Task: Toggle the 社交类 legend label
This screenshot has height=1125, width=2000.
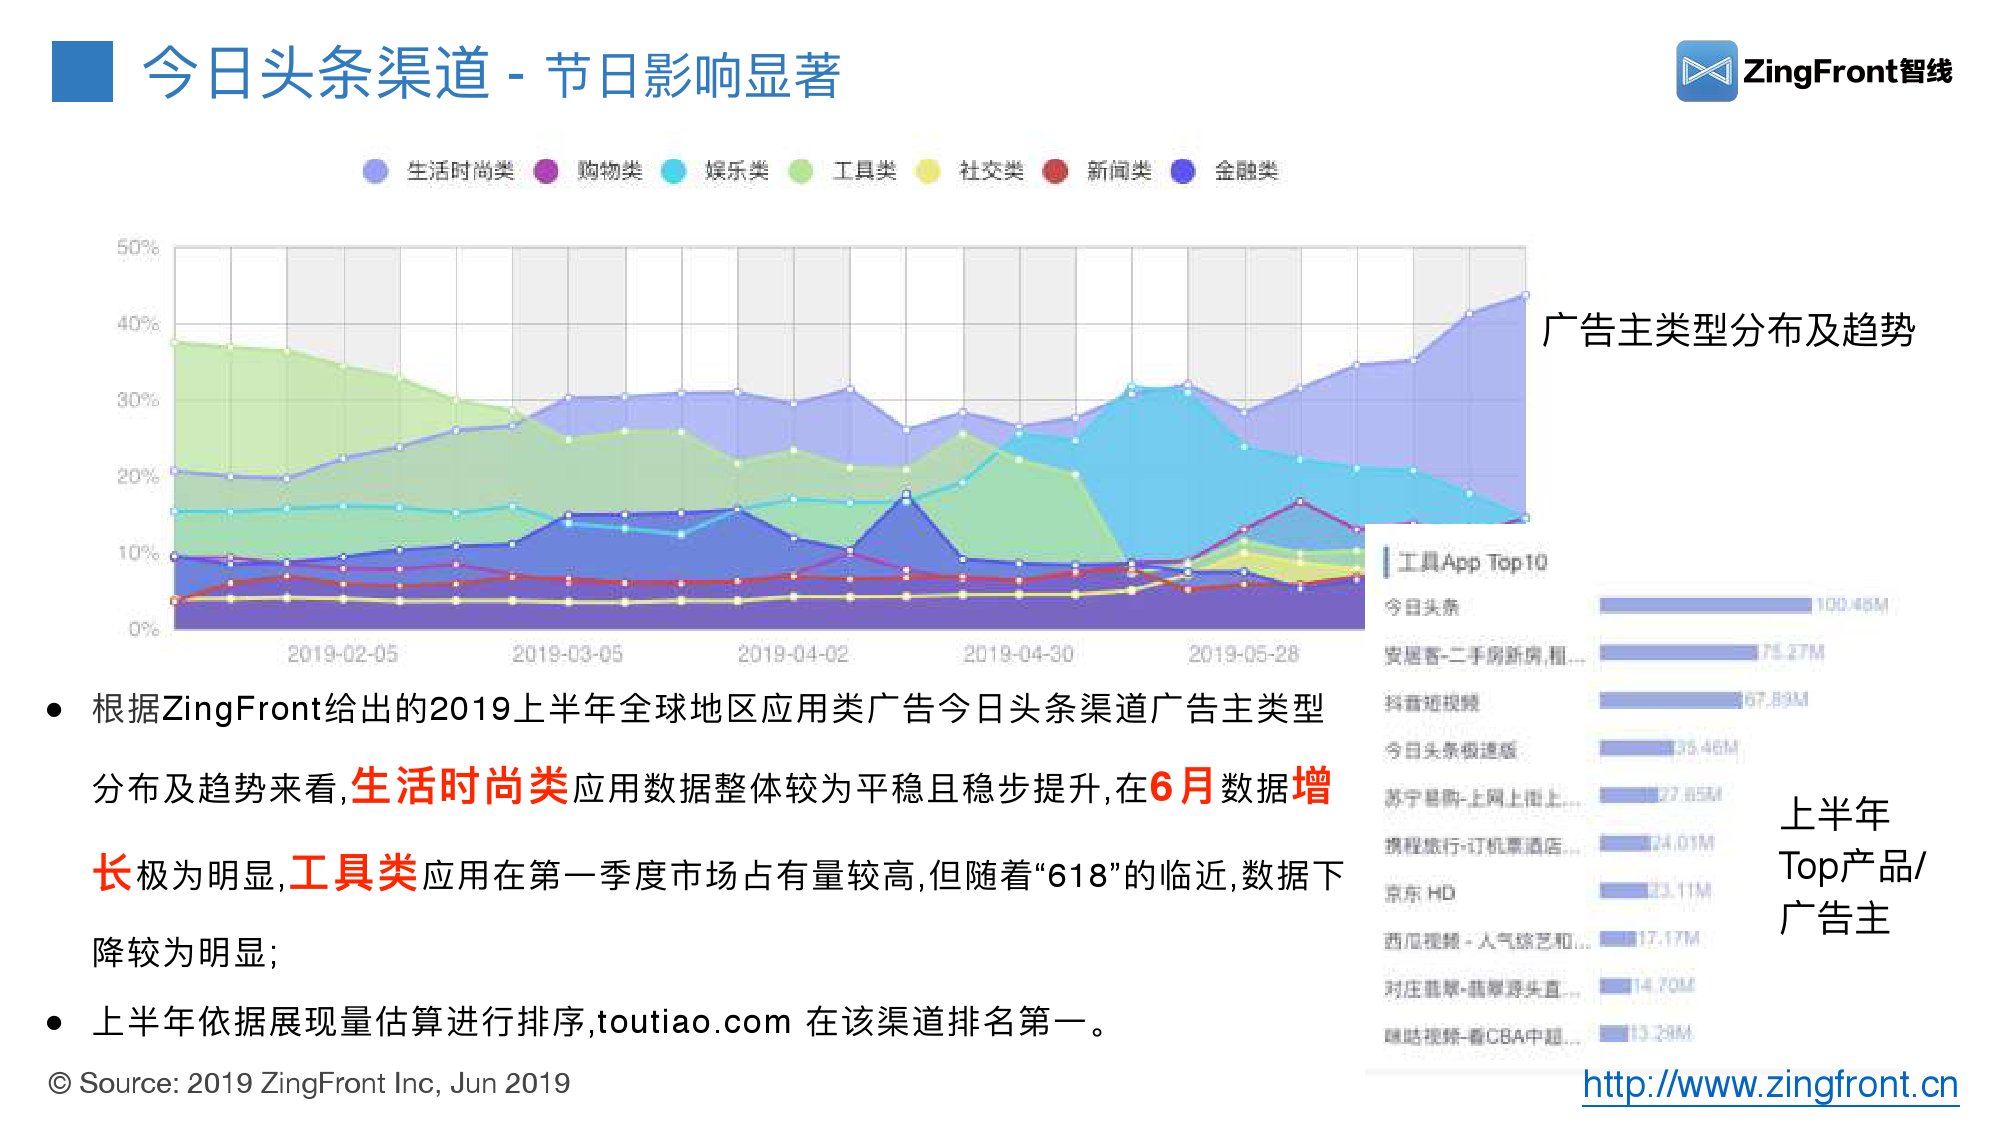Action: point(992,171)
